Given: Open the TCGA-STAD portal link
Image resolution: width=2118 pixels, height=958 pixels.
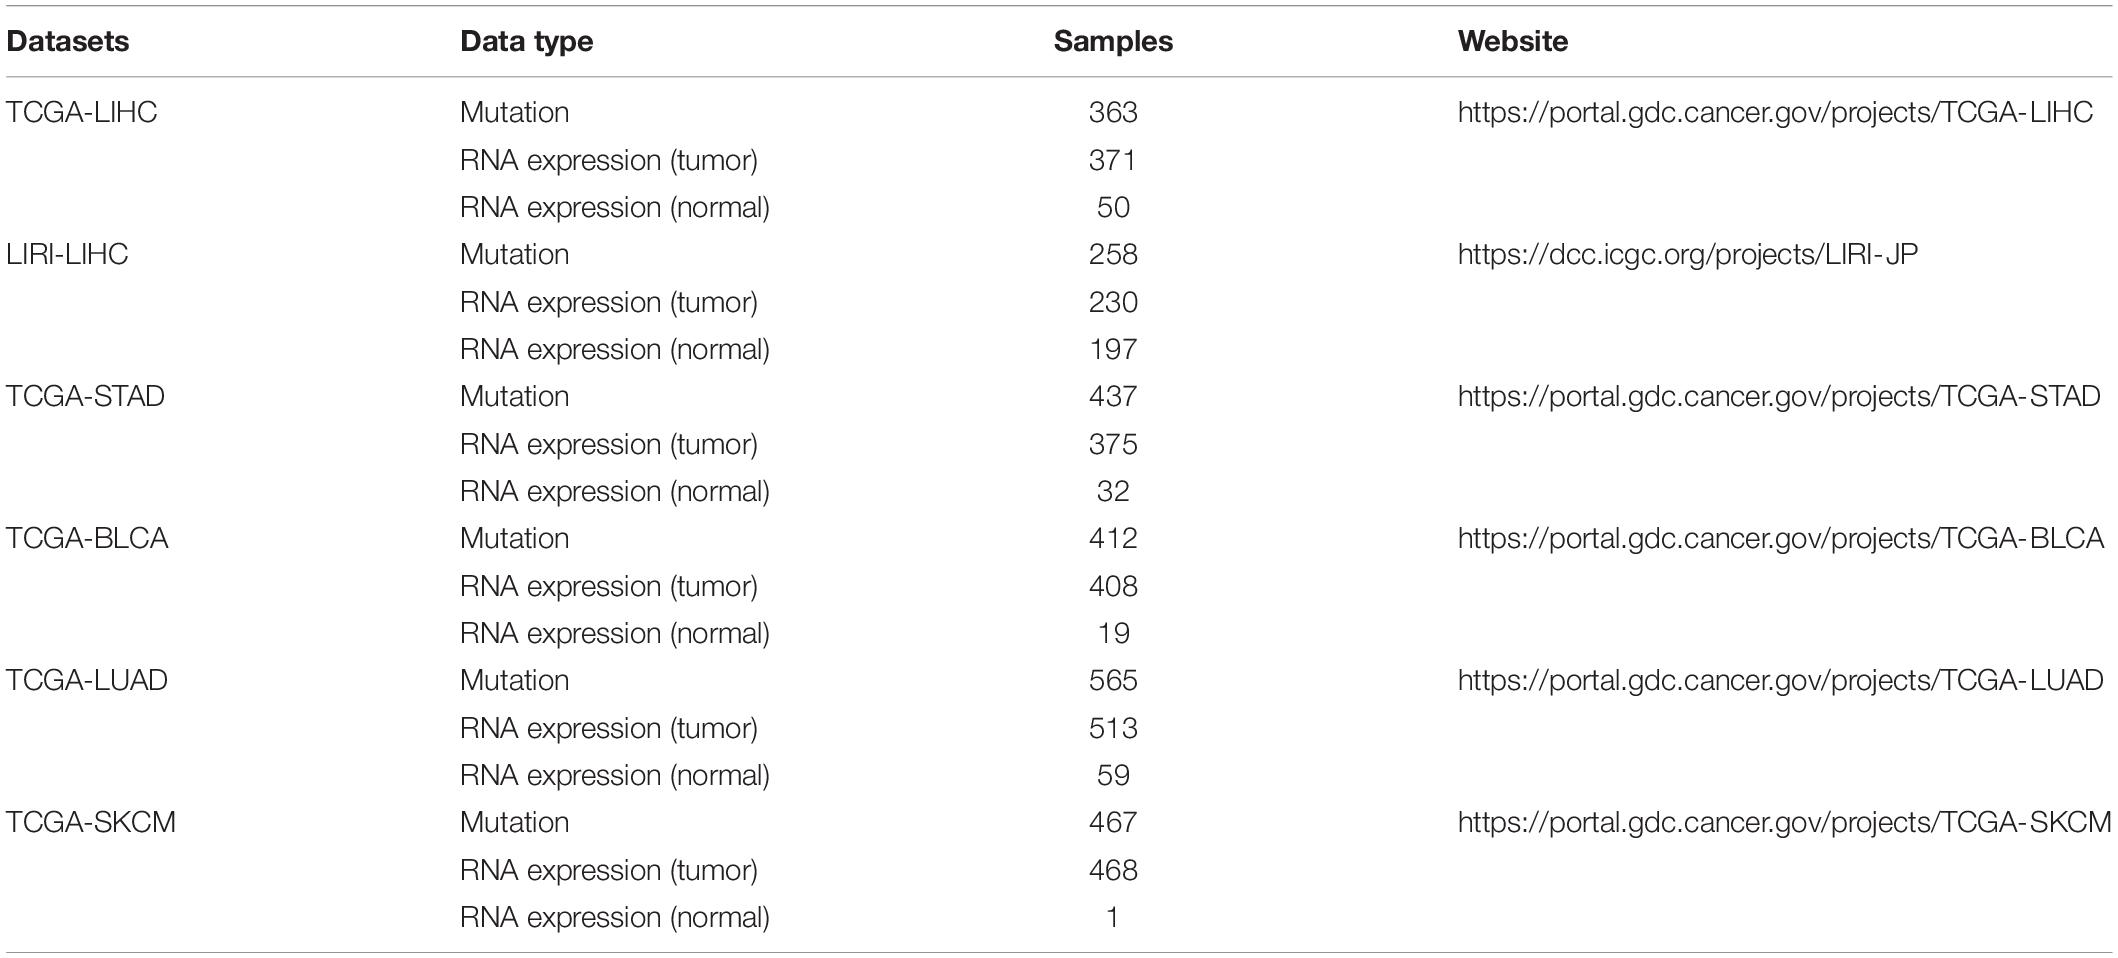Looking at the screenshot, I should [1779, 396].
